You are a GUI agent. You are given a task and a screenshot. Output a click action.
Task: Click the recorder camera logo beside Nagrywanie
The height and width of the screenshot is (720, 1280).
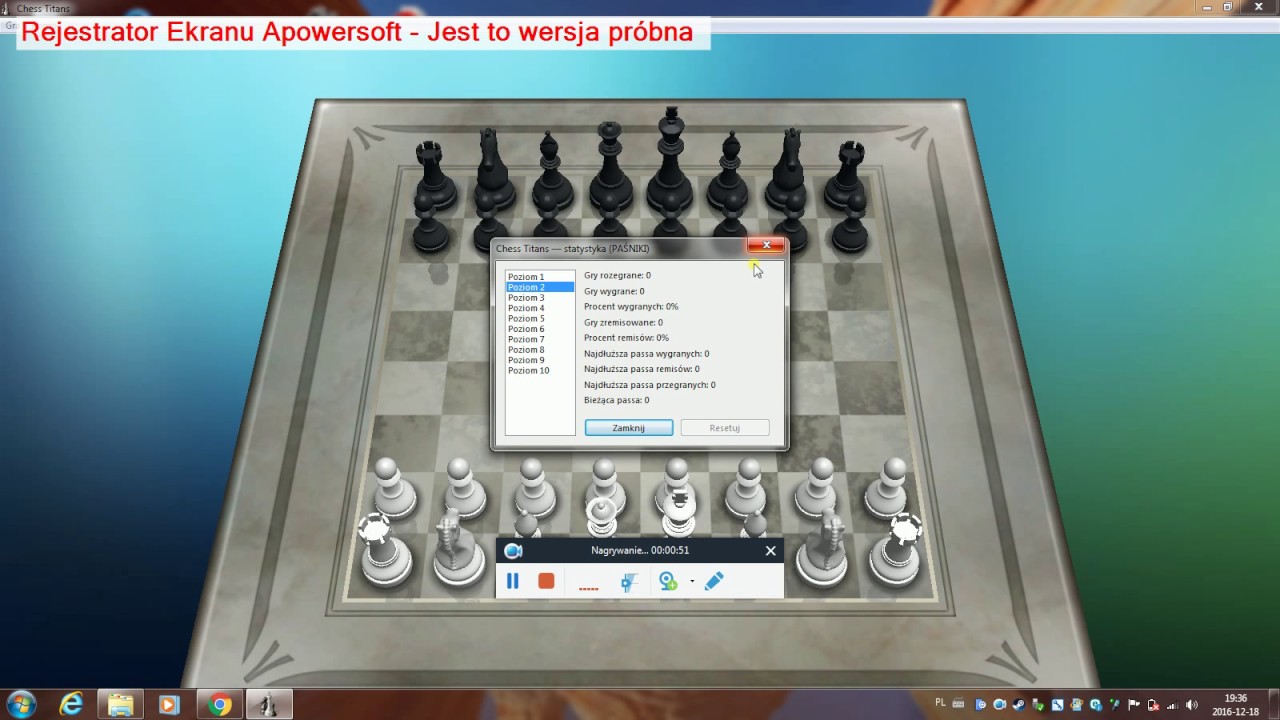pyautogui.click(x=513, y=551)
